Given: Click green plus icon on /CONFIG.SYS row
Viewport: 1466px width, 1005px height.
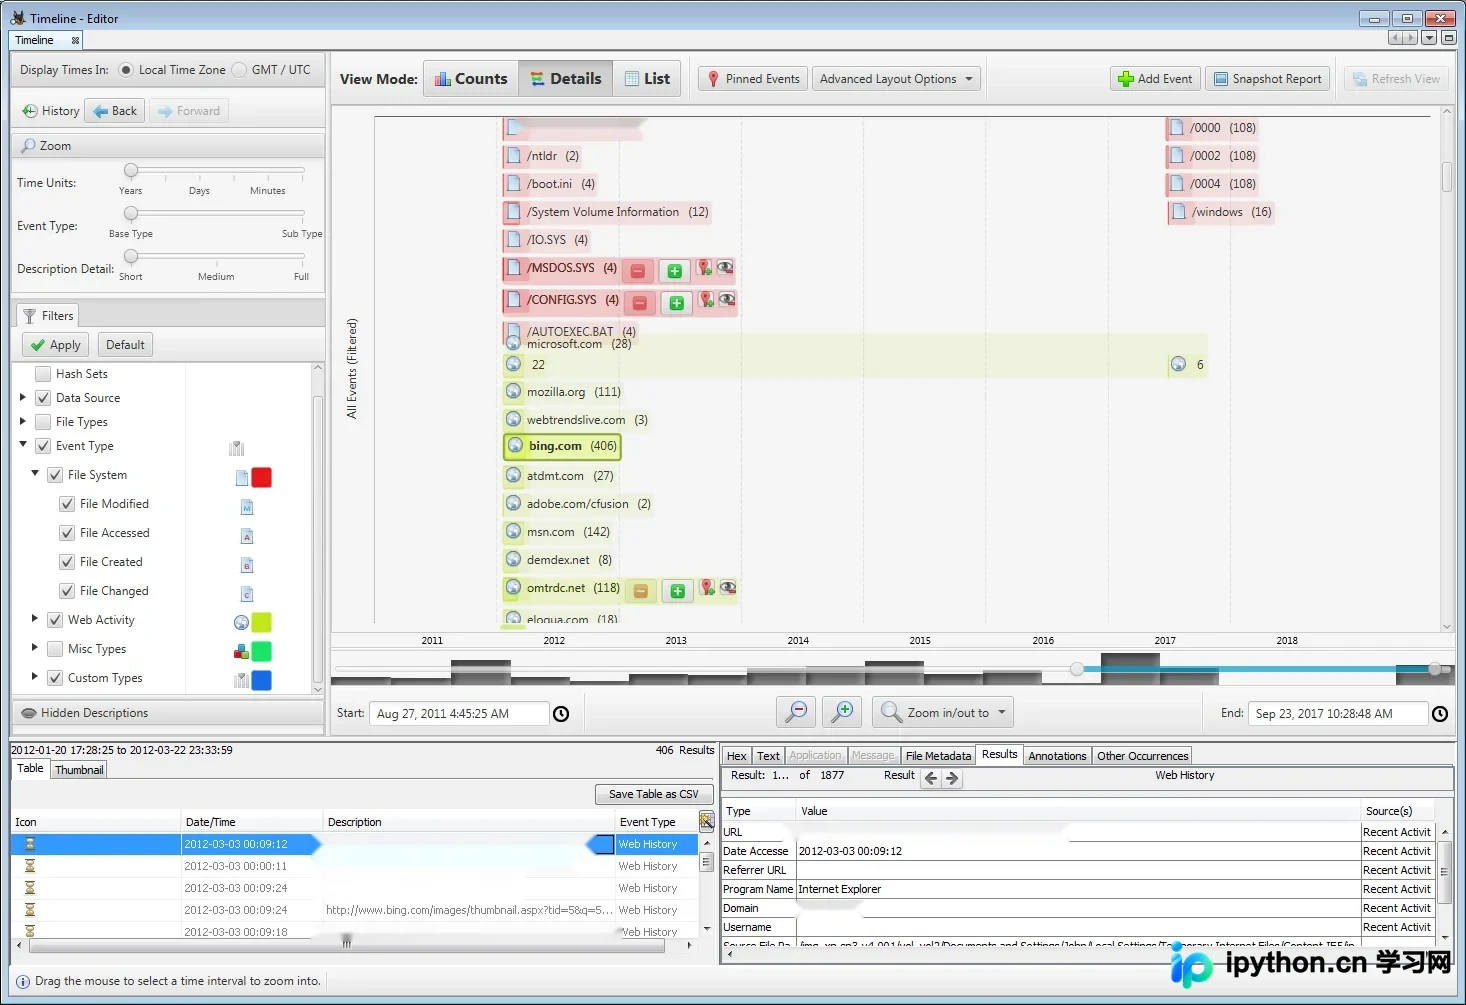Looking at the screenshot, I should pyautogui.click(x=677, y=303).
